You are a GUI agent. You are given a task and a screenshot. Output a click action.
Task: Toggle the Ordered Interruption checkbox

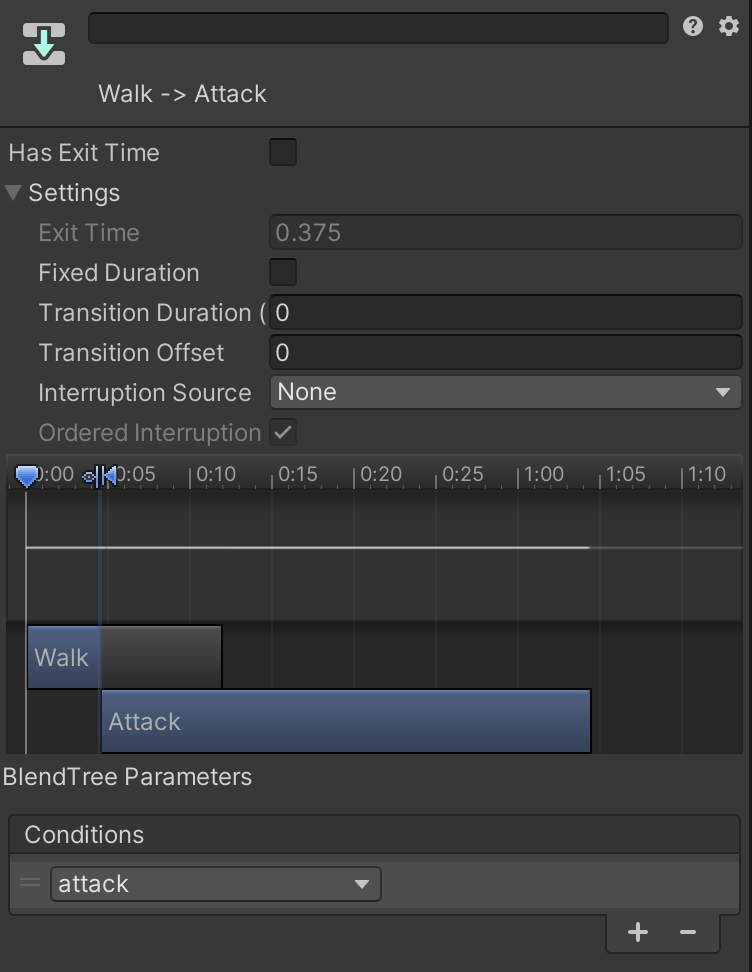(283, 432)
